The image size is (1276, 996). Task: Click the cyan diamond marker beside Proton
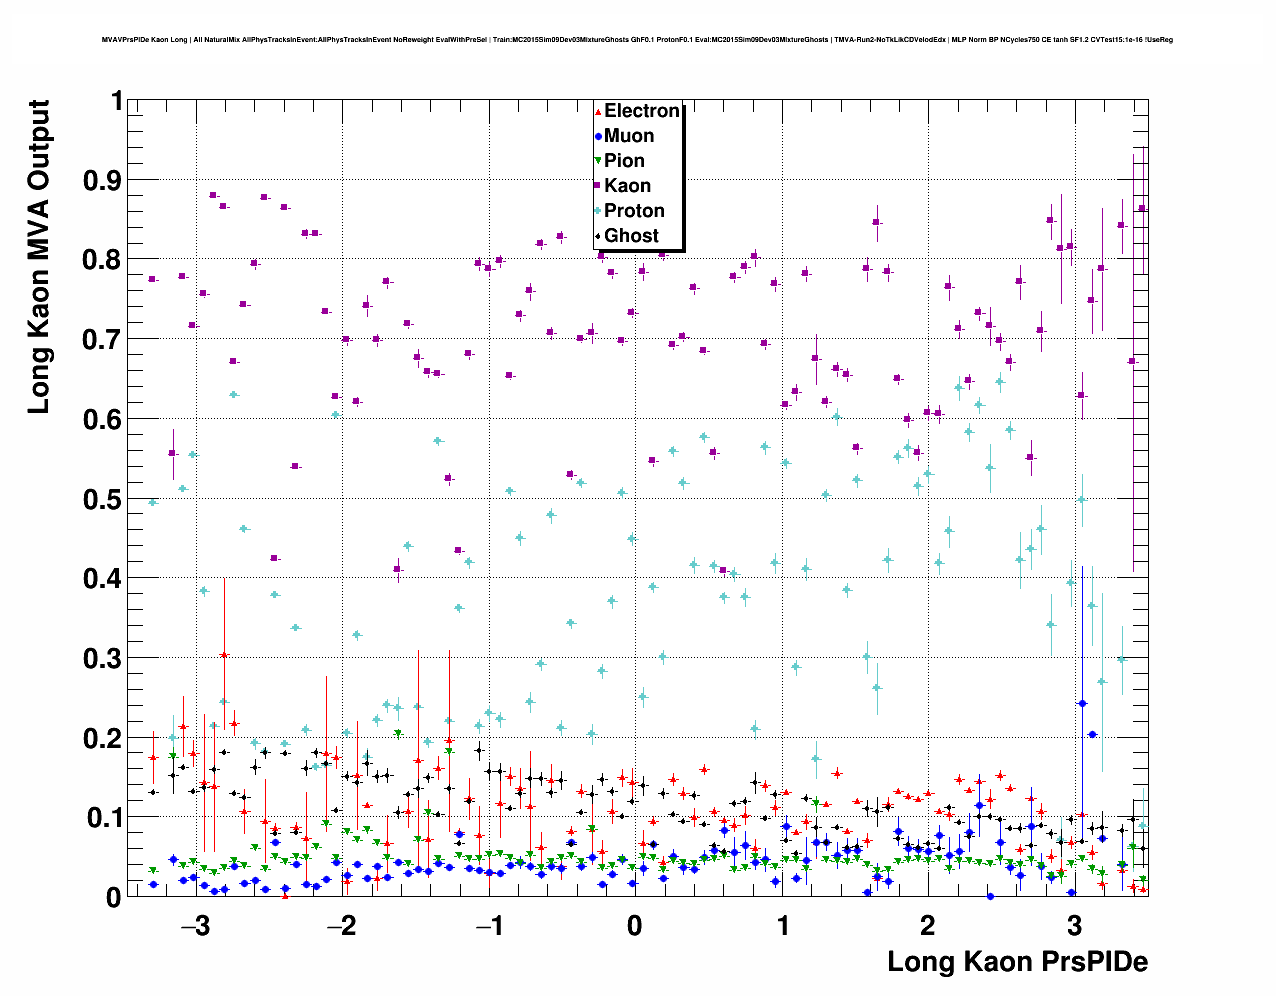pyautogui.click(x=598, y=211)
